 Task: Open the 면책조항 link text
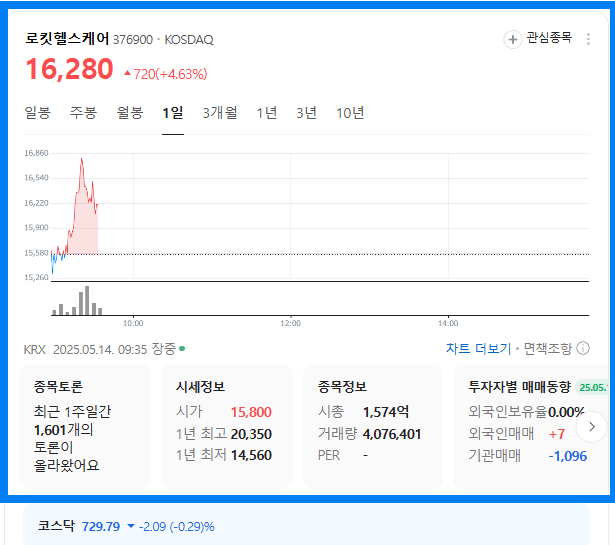click(x=548, y=348)
